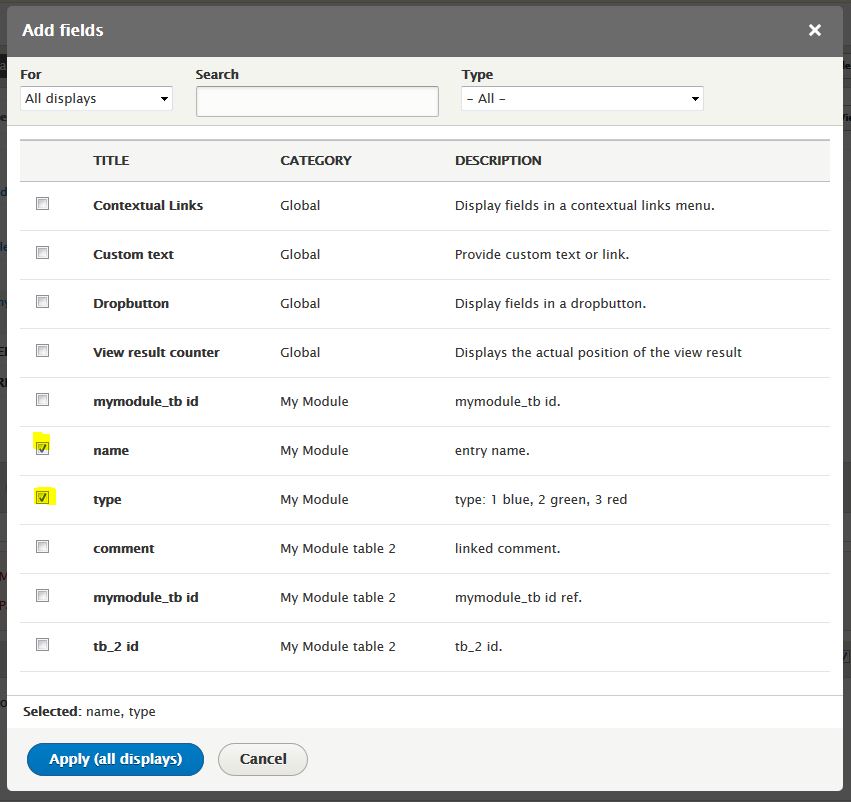
Task: Click the Cancel button
Action: [263, 759]
